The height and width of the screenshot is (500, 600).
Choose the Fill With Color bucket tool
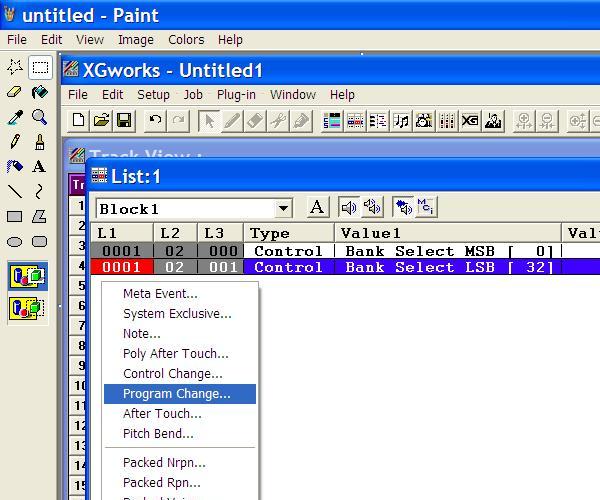pyautogui.click(x=40, y=92)
